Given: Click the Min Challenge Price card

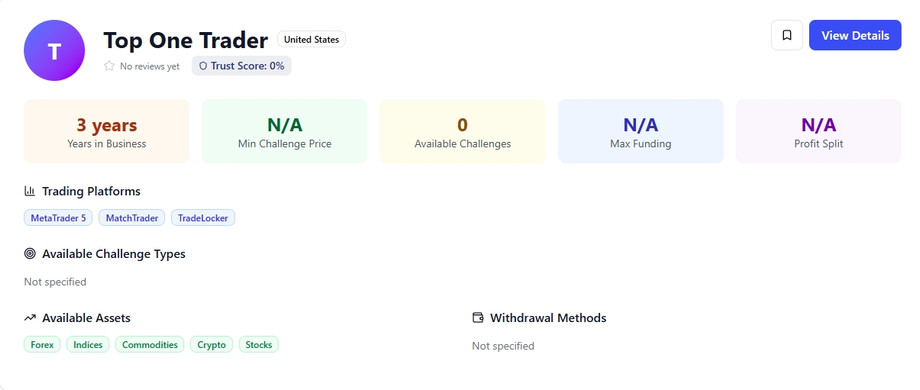Looking at the screenshot, I should (x=285, y=131).
